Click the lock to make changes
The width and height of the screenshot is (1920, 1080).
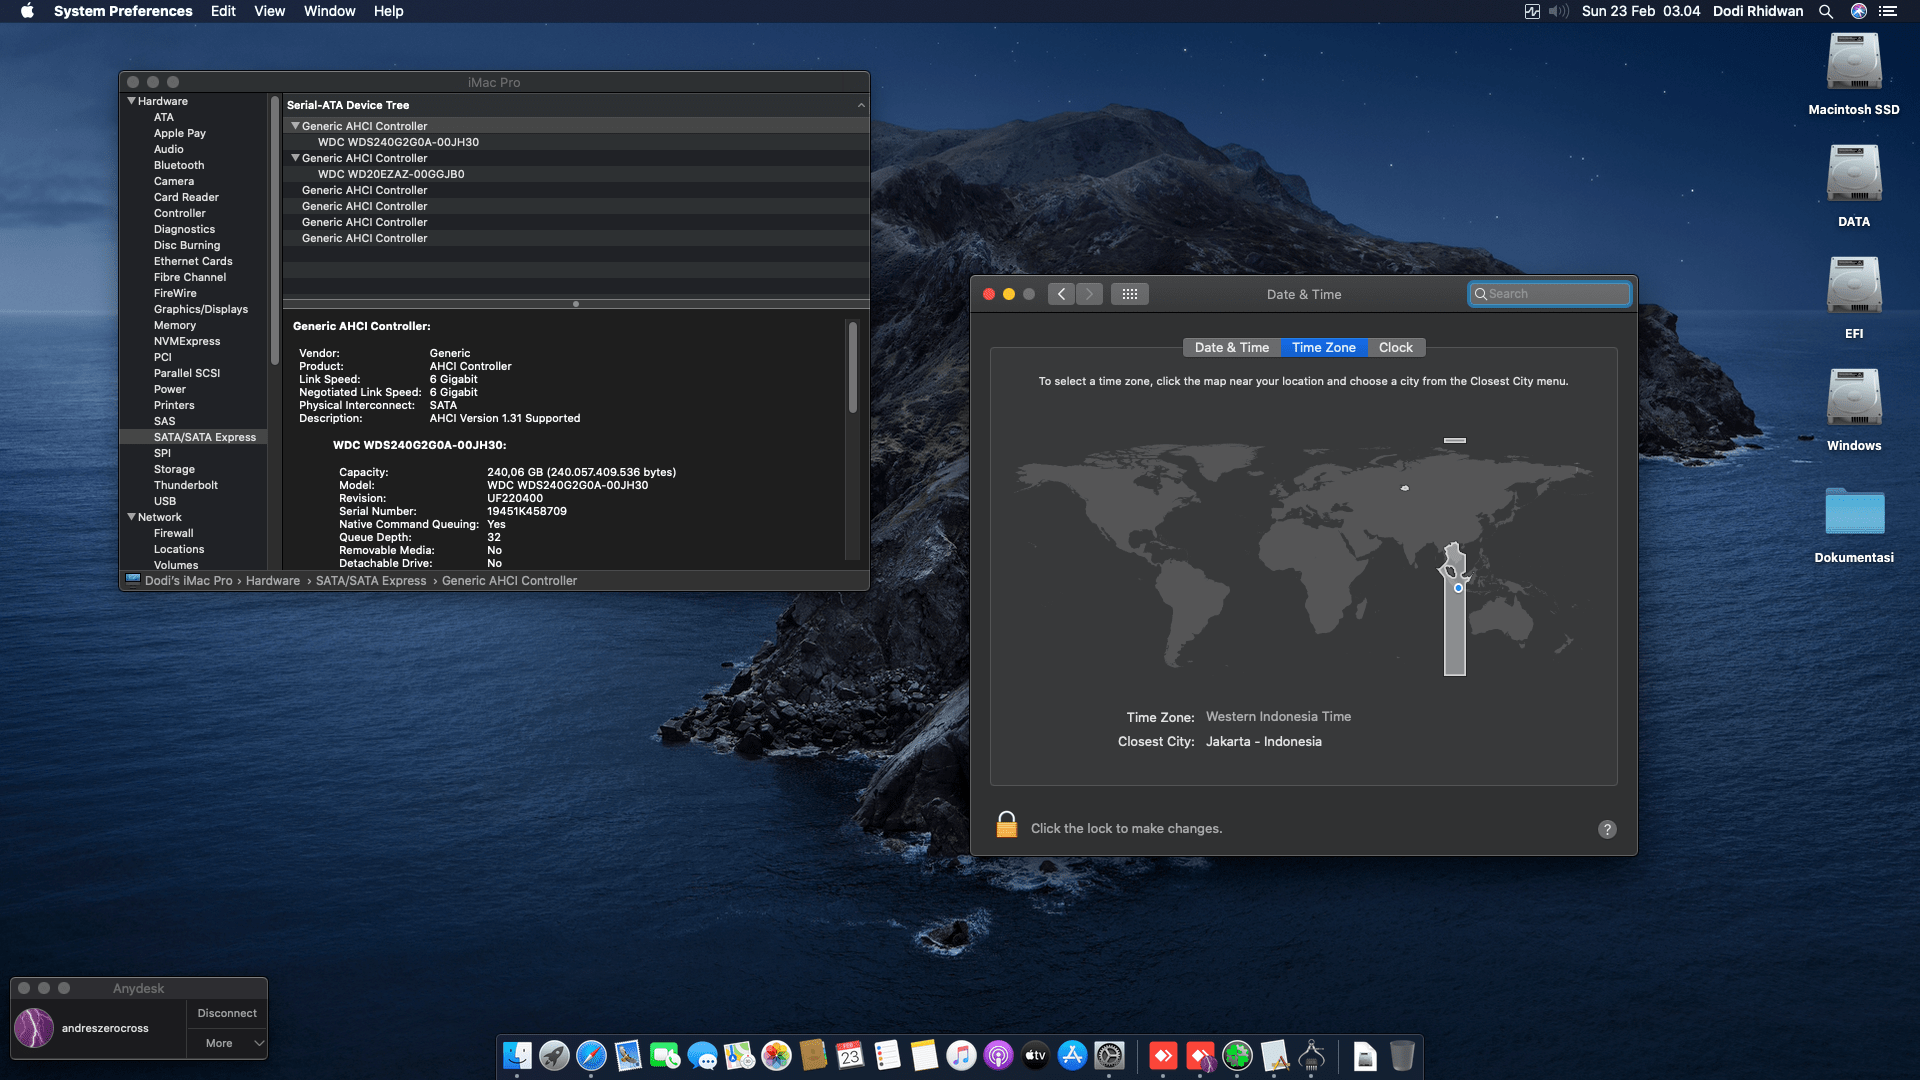(1006, 825)
